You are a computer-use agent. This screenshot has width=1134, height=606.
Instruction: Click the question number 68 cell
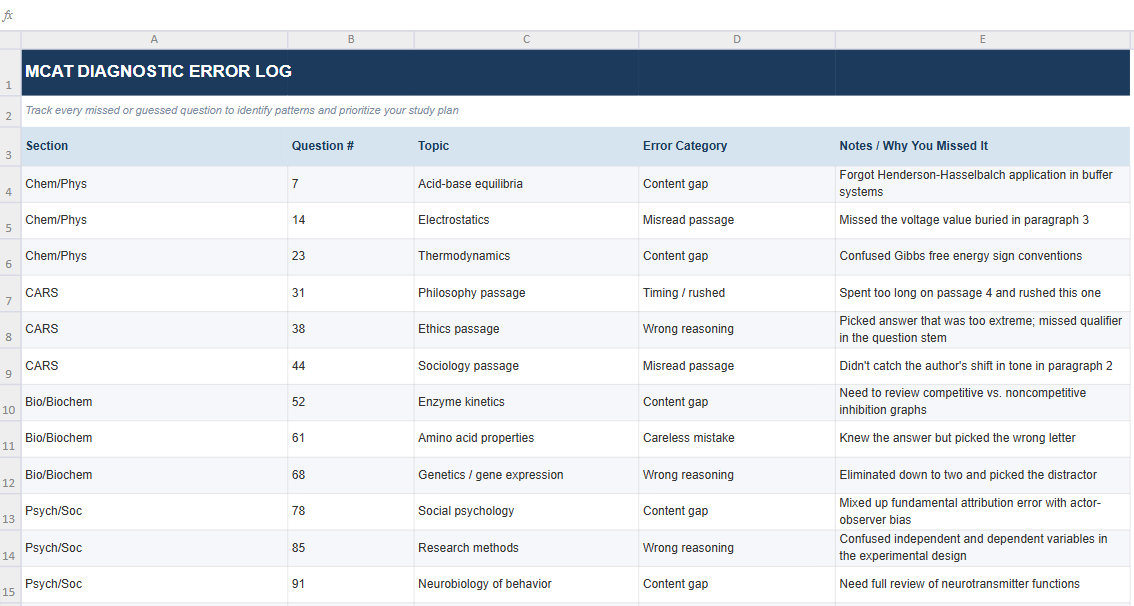[351, 476]
